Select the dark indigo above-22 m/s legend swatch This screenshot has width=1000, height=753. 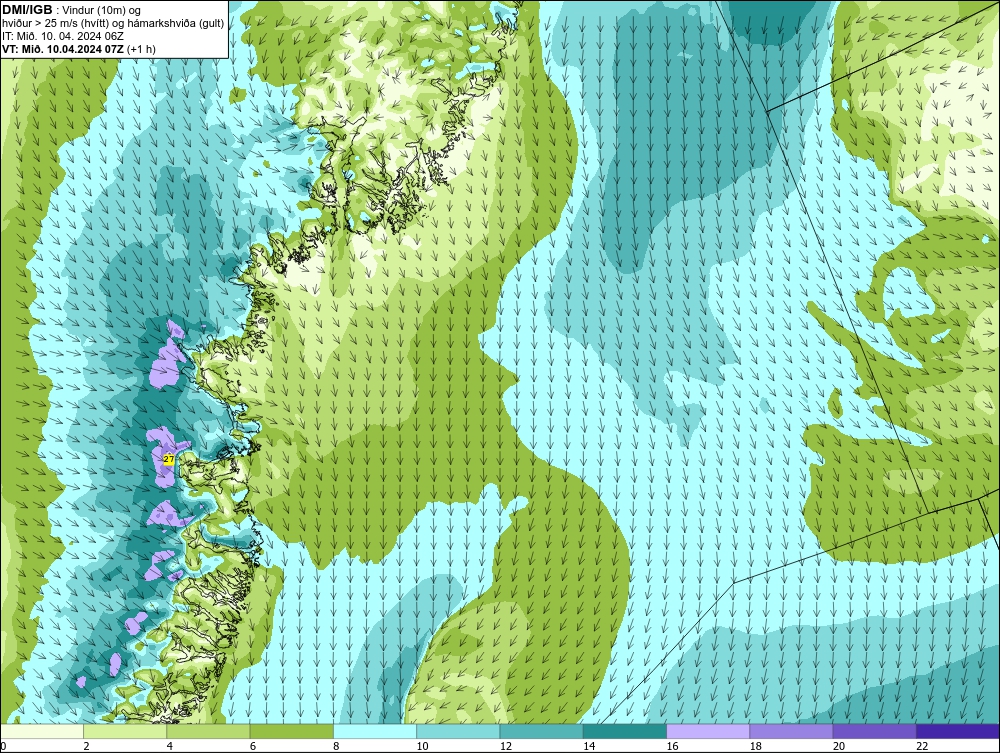pos(958,731)
